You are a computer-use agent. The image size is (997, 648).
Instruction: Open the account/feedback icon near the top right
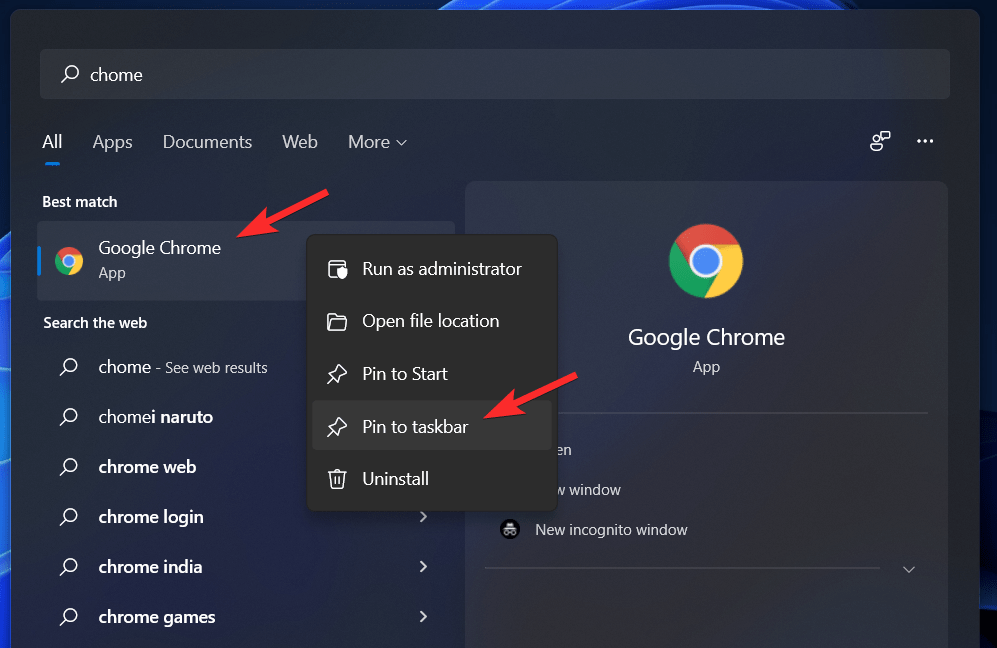pyautogui.click(x=880, y=141)
